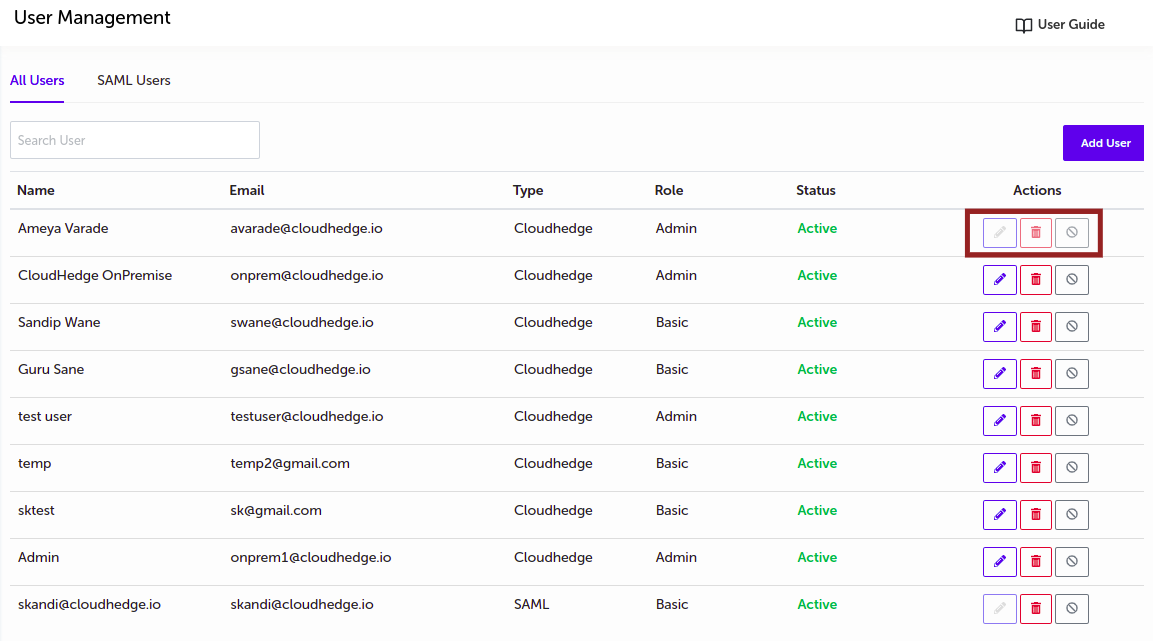Viewport: 1153px width, 641px height.
Task: Switch to the SAML Users tab
Action: pos(134,81)
